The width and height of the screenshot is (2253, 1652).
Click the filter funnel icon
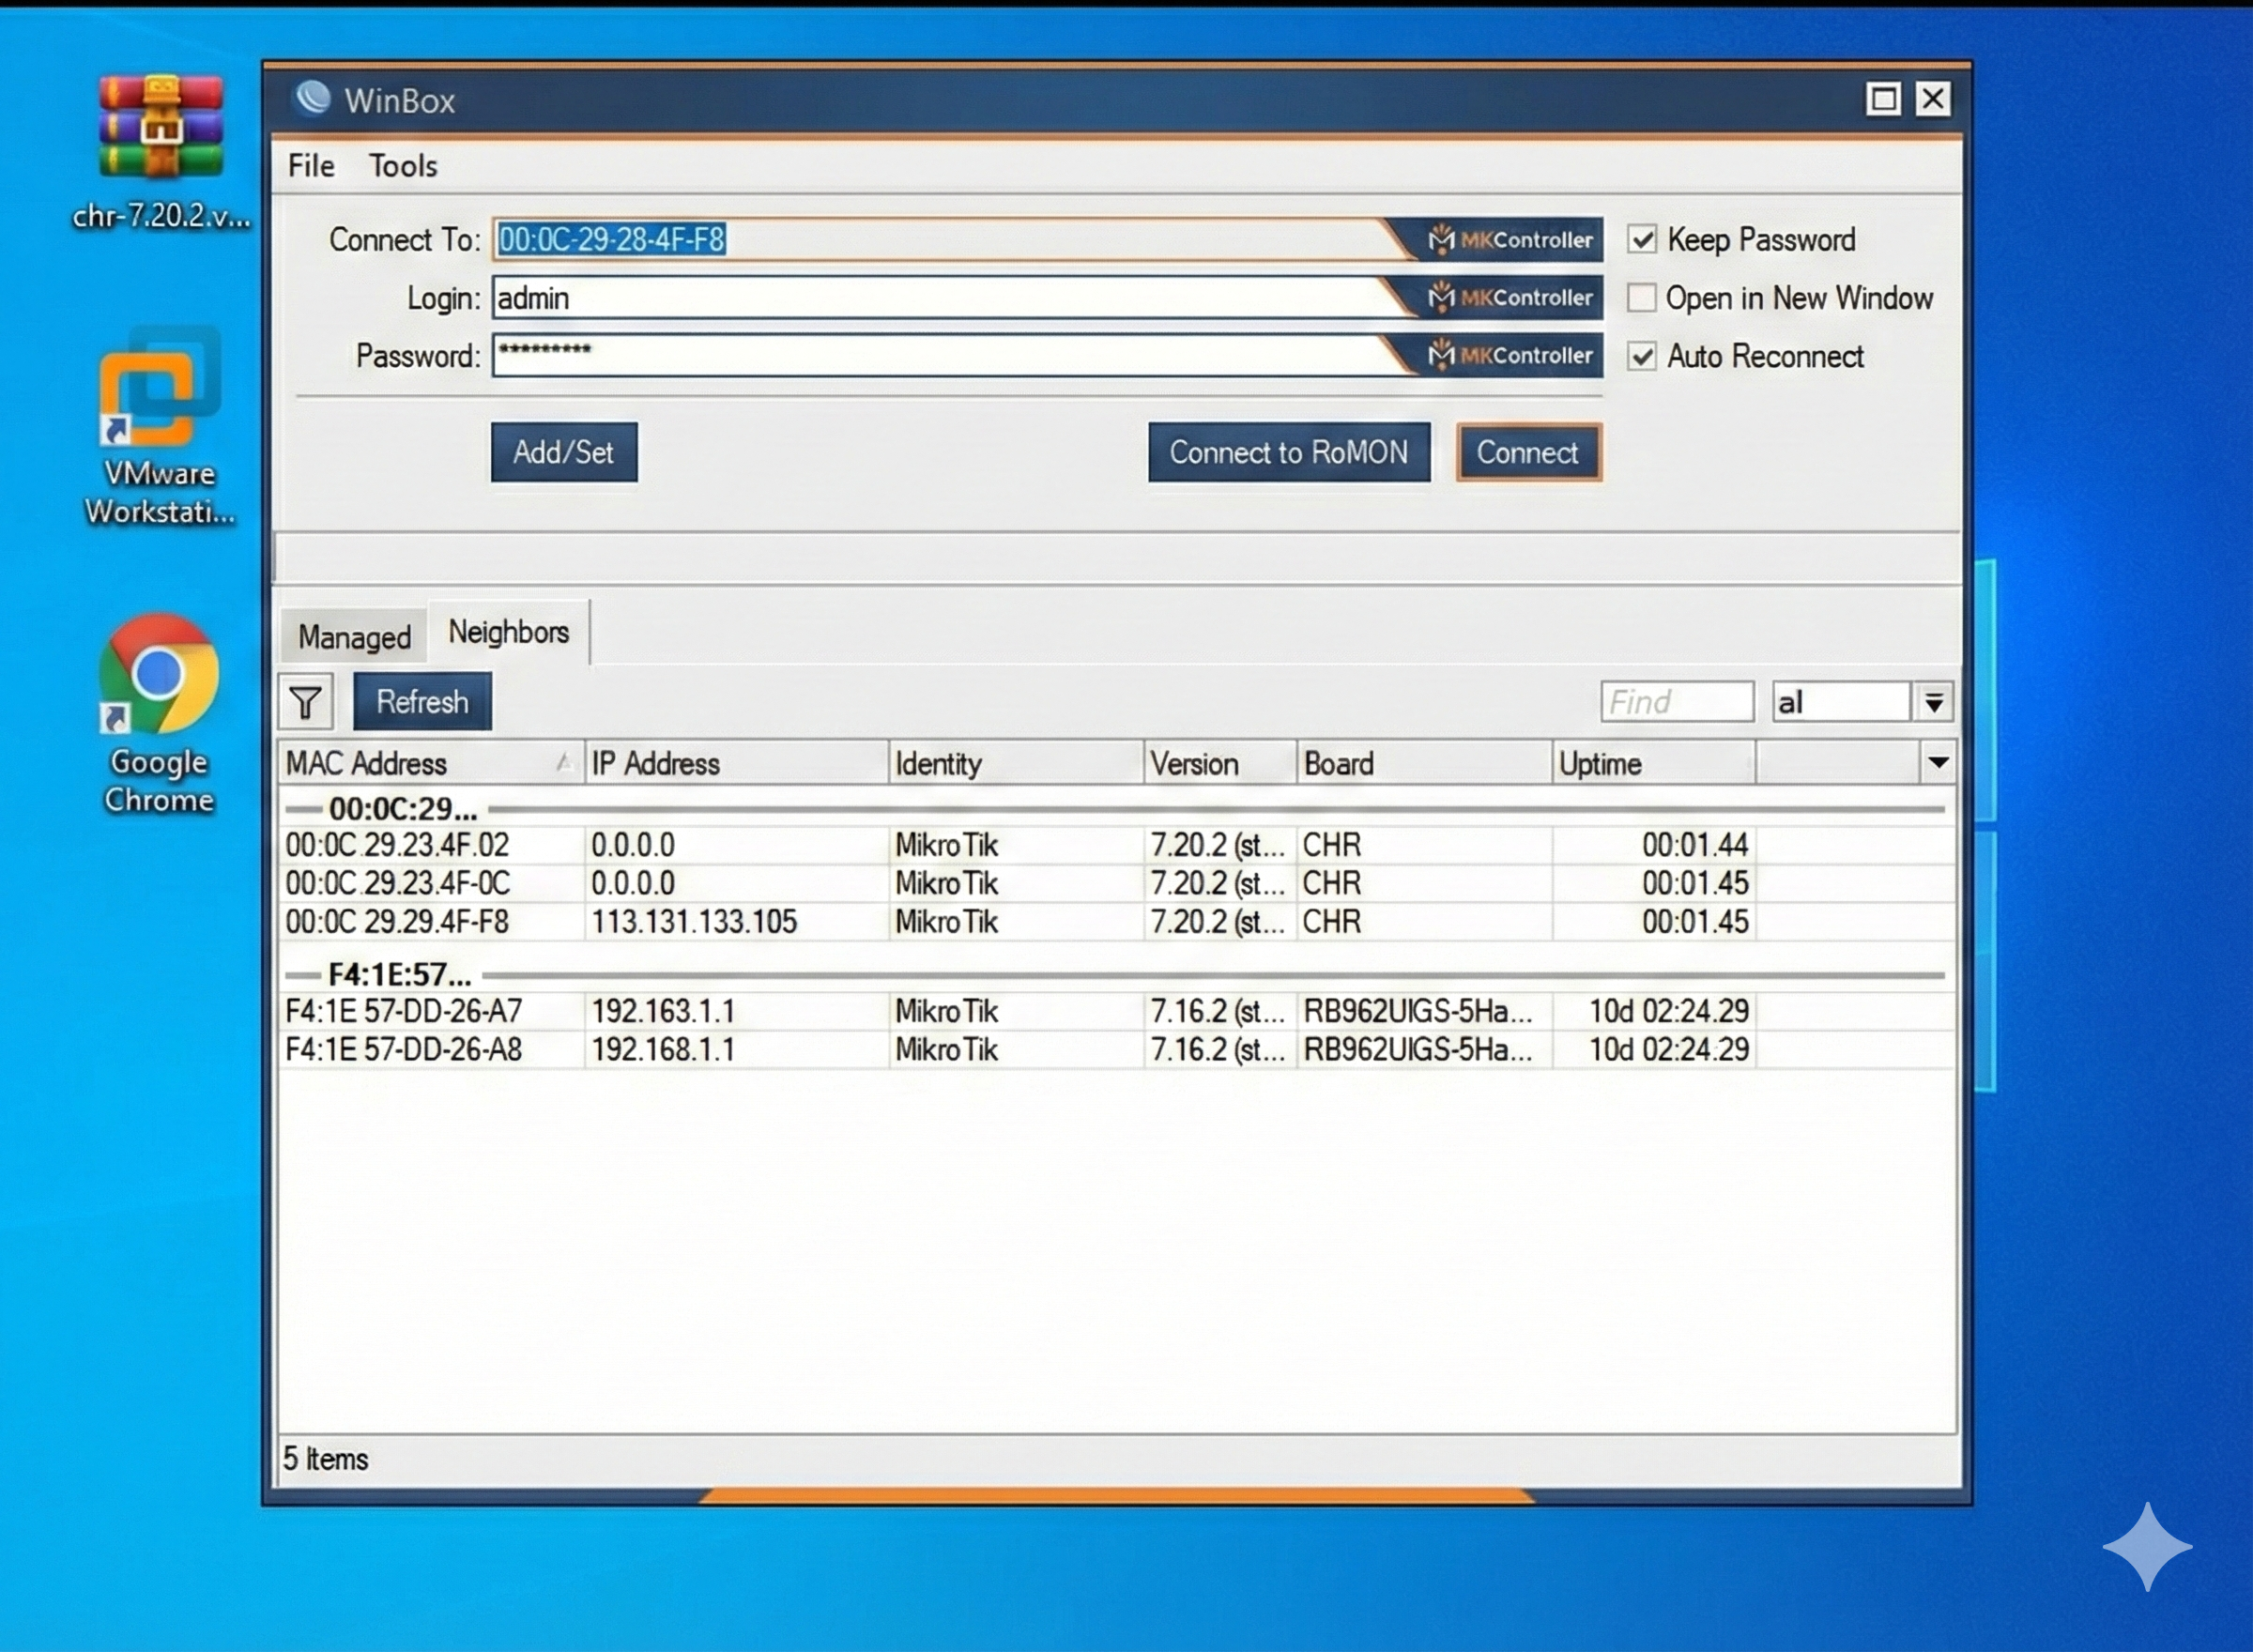[x=306, y=702]
